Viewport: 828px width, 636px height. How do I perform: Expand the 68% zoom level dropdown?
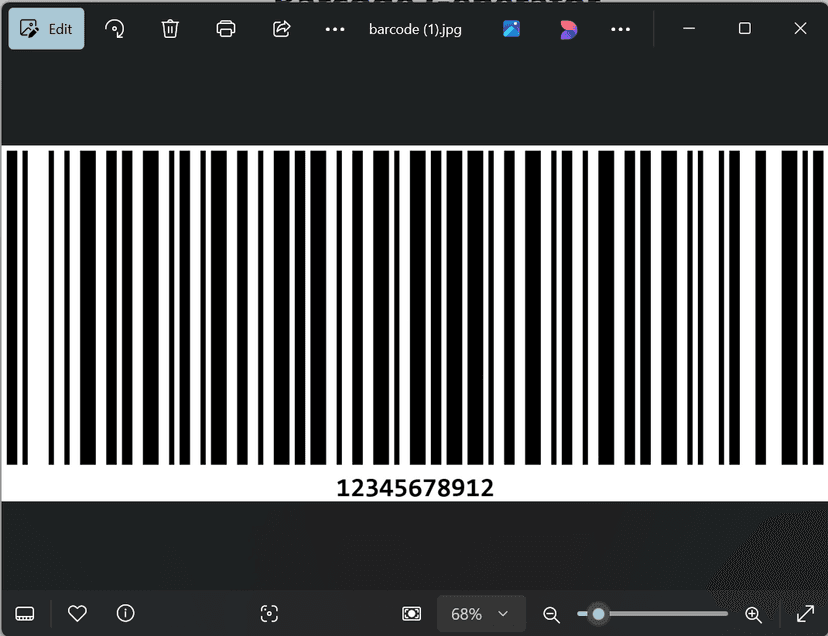[x=481, y=614]
